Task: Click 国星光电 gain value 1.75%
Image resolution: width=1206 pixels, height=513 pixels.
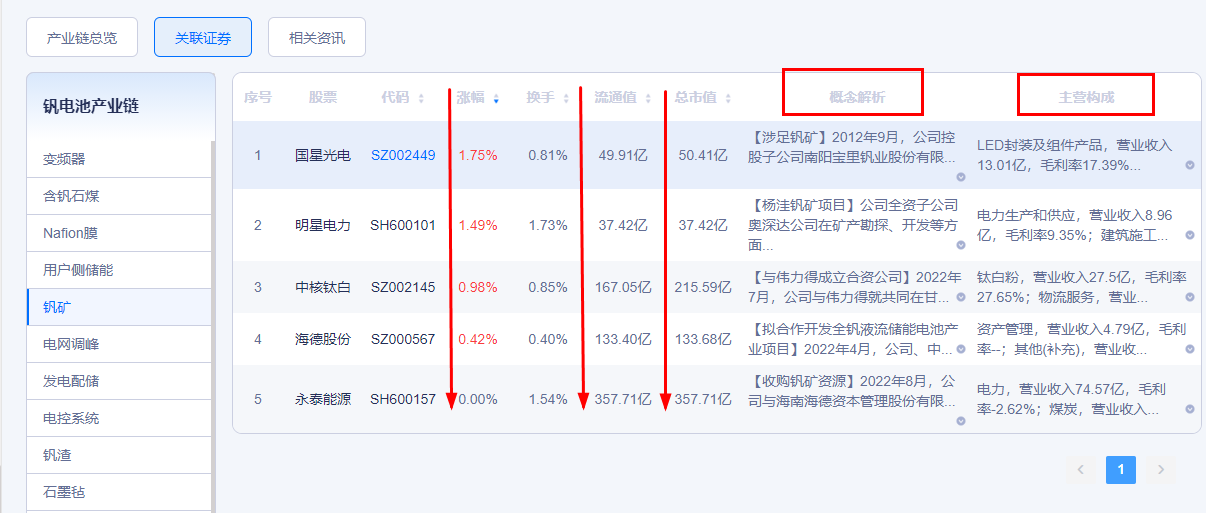Action: [478, 155]
